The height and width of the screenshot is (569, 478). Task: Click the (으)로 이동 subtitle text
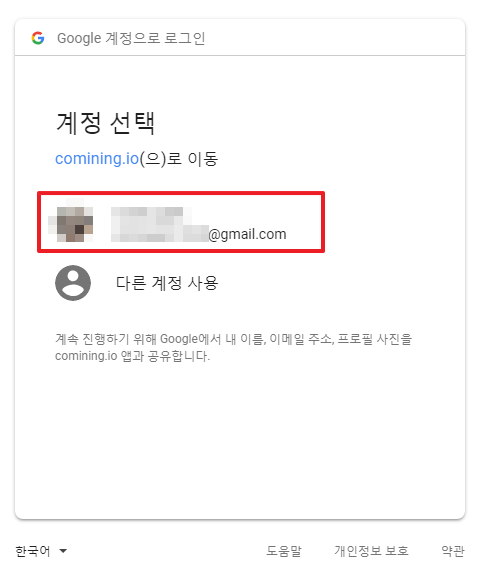[x=179, y=159]
